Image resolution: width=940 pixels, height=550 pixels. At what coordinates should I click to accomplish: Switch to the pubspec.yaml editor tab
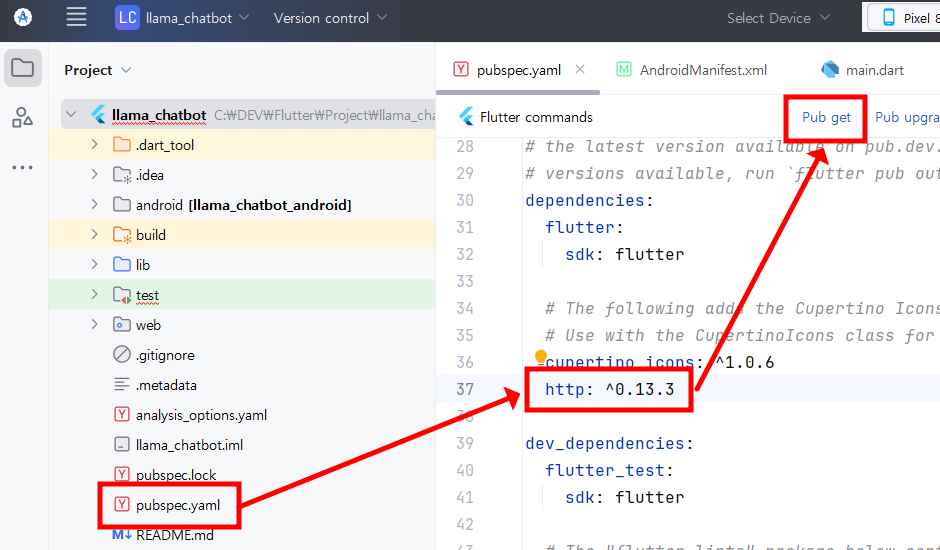[519, 70]
